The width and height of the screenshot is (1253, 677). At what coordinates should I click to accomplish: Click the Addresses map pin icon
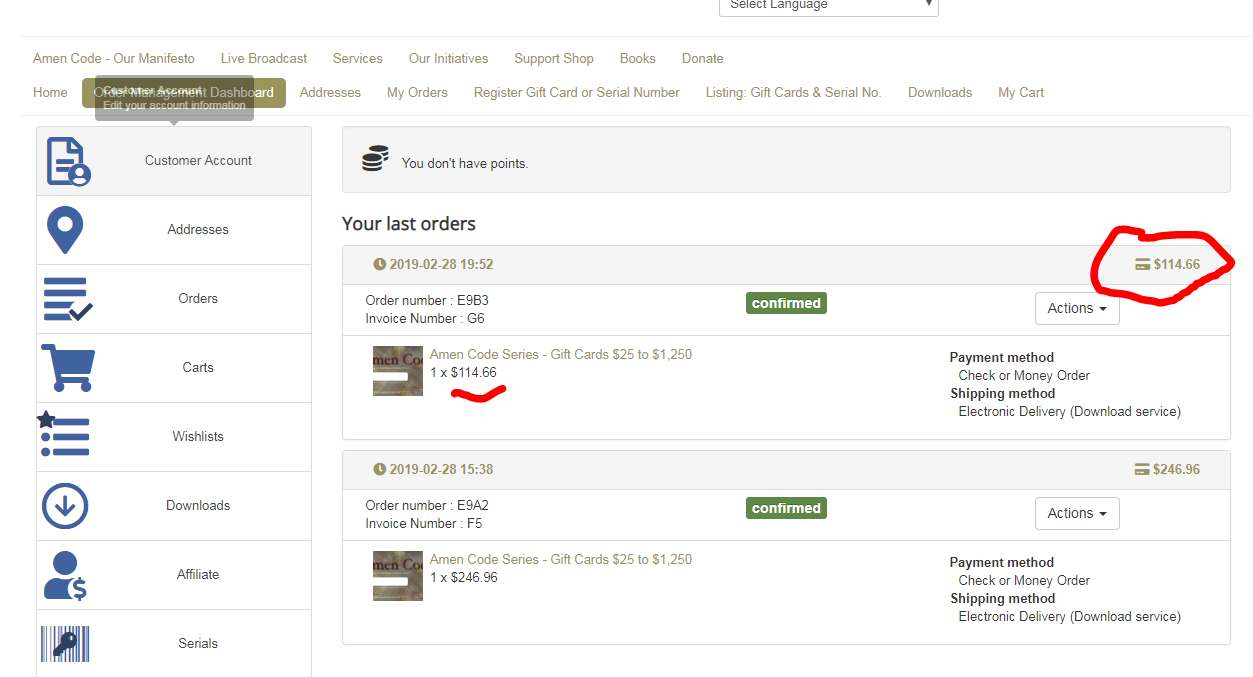point(65,229)
